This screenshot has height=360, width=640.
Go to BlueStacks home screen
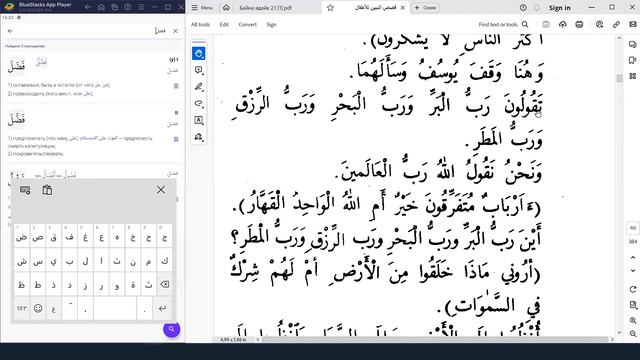(101, 7)
